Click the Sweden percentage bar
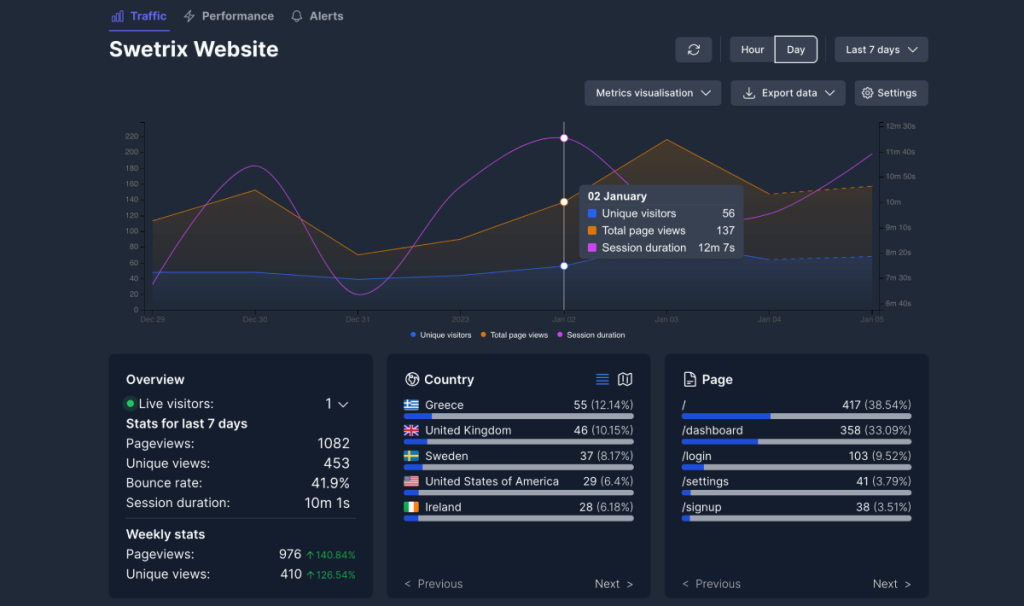The height and width of the screenshot is (606, 1024). [519, 467]
